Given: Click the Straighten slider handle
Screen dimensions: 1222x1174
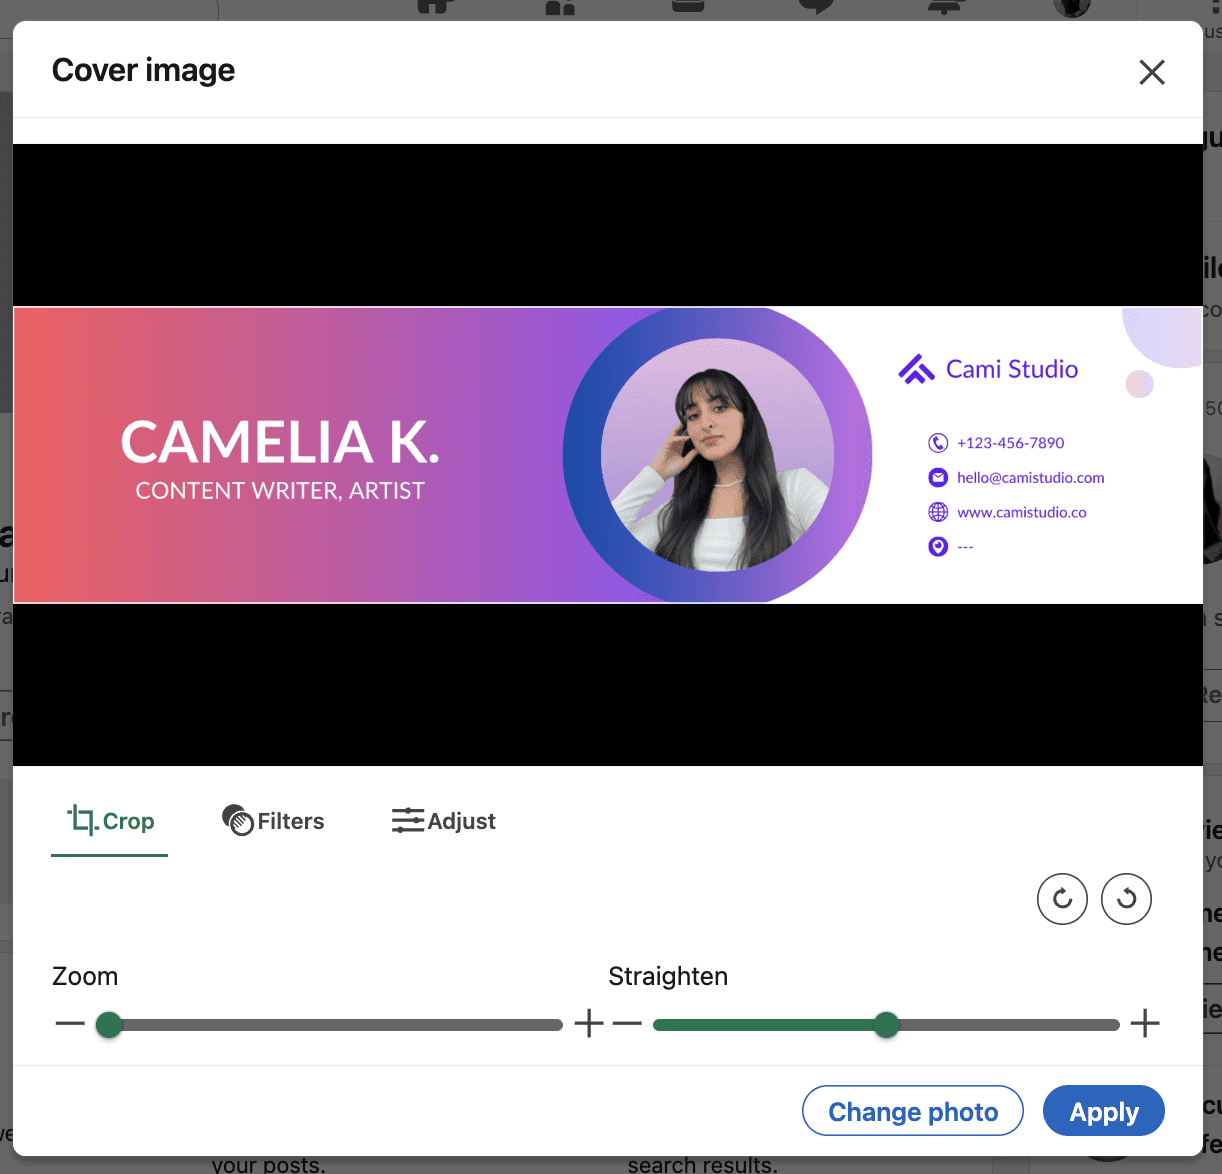Looking at the screenshot, I should coord(886,1025).
